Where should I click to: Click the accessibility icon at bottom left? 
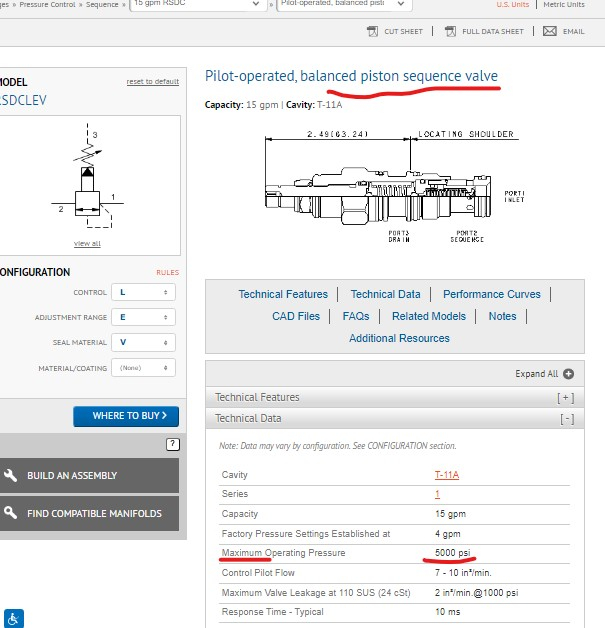click(15, 617)
